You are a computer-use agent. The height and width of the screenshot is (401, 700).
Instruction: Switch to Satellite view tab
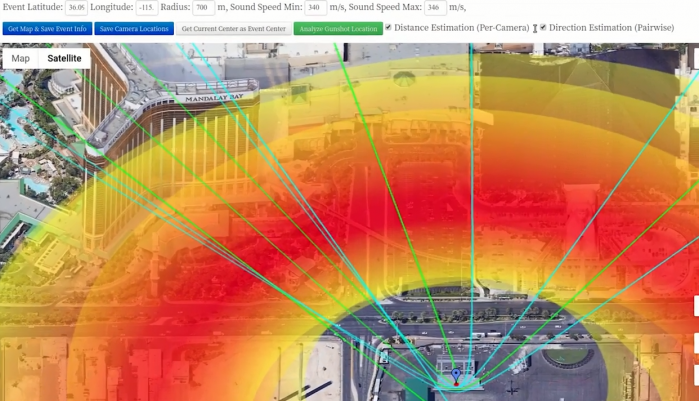coord(64,58)
